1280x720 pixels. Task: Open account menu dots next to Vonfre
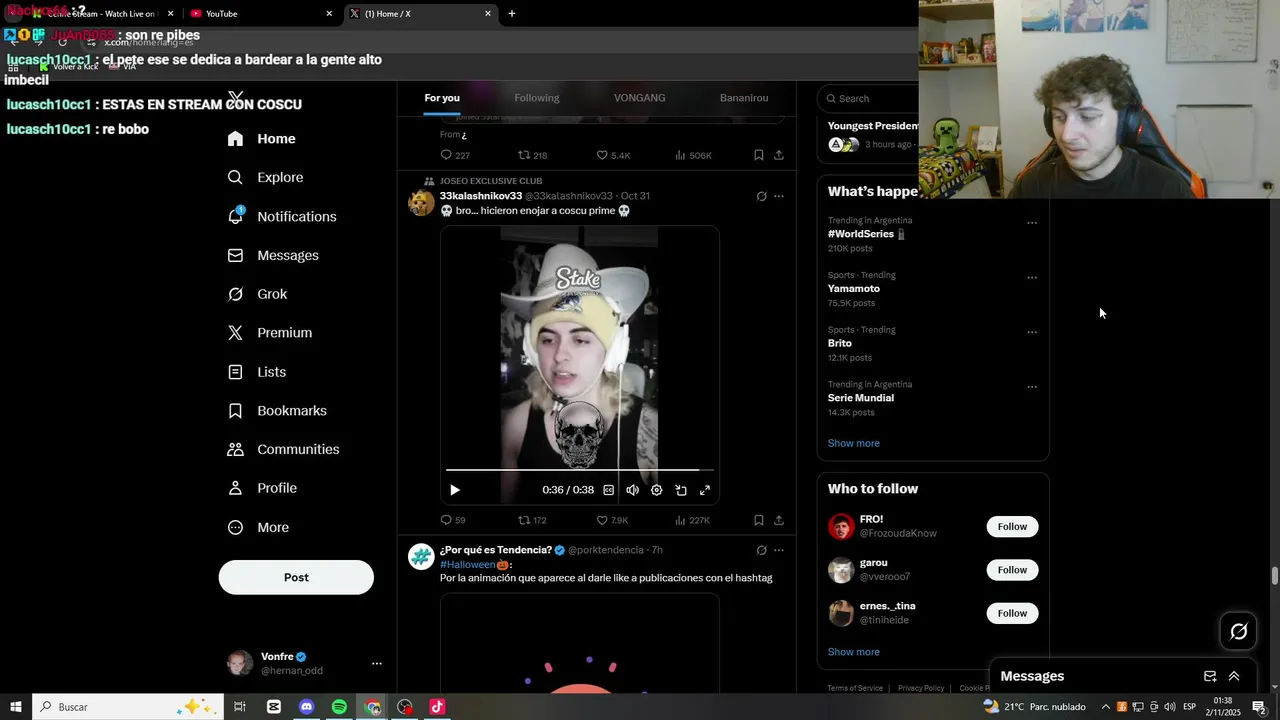coord(377,663)
